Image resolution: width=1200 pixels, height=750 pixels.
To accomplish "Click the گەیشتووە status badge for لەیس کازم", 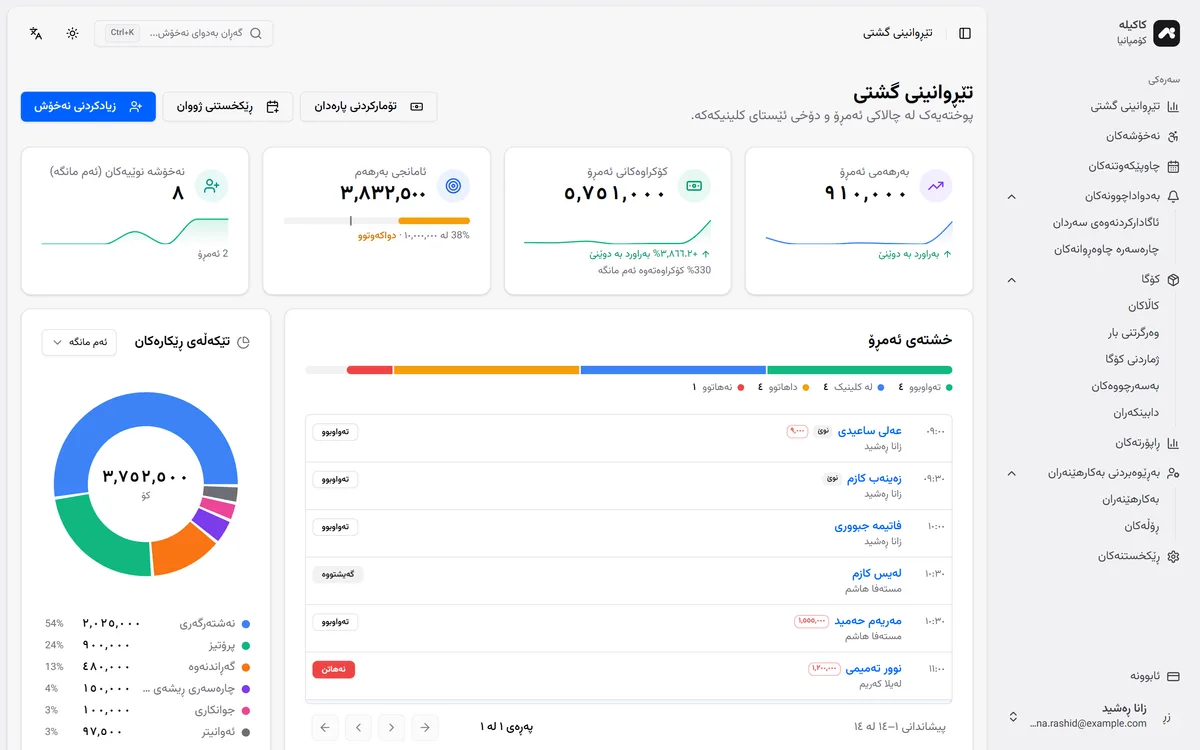I will coord(338,574).
